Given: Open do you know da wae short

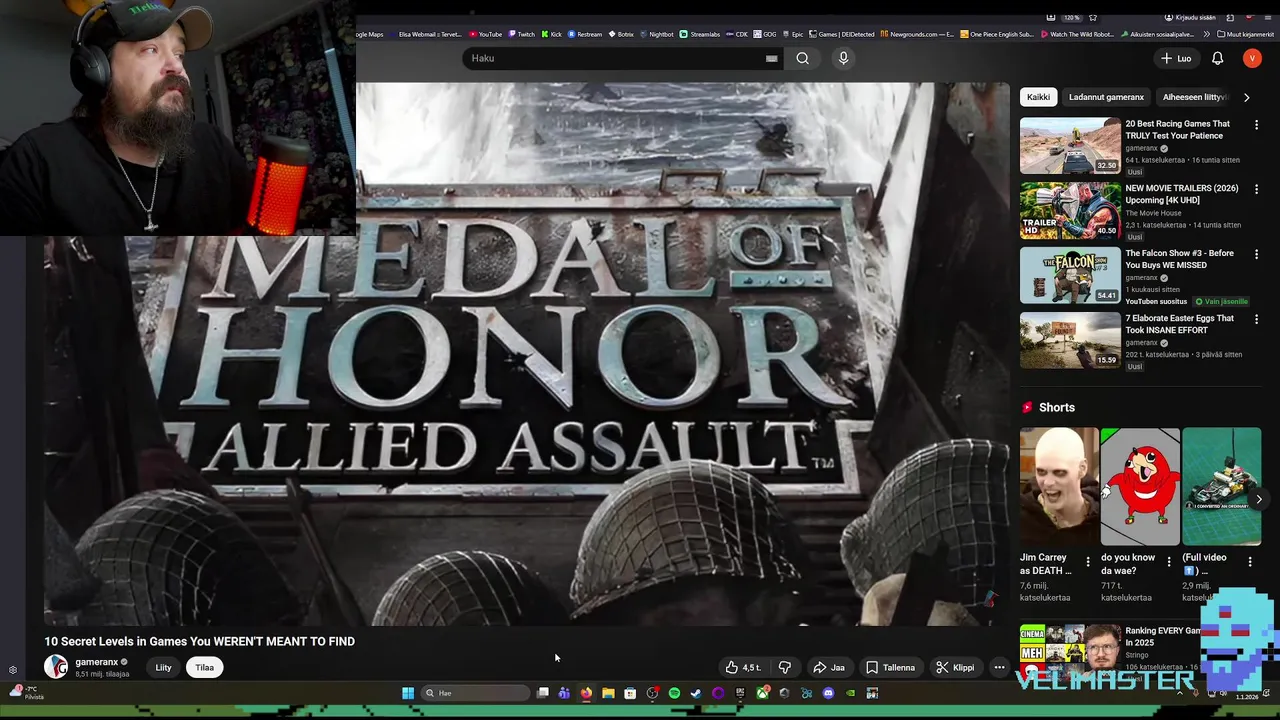Looking at the screenshot, I should coord(1140,487).
